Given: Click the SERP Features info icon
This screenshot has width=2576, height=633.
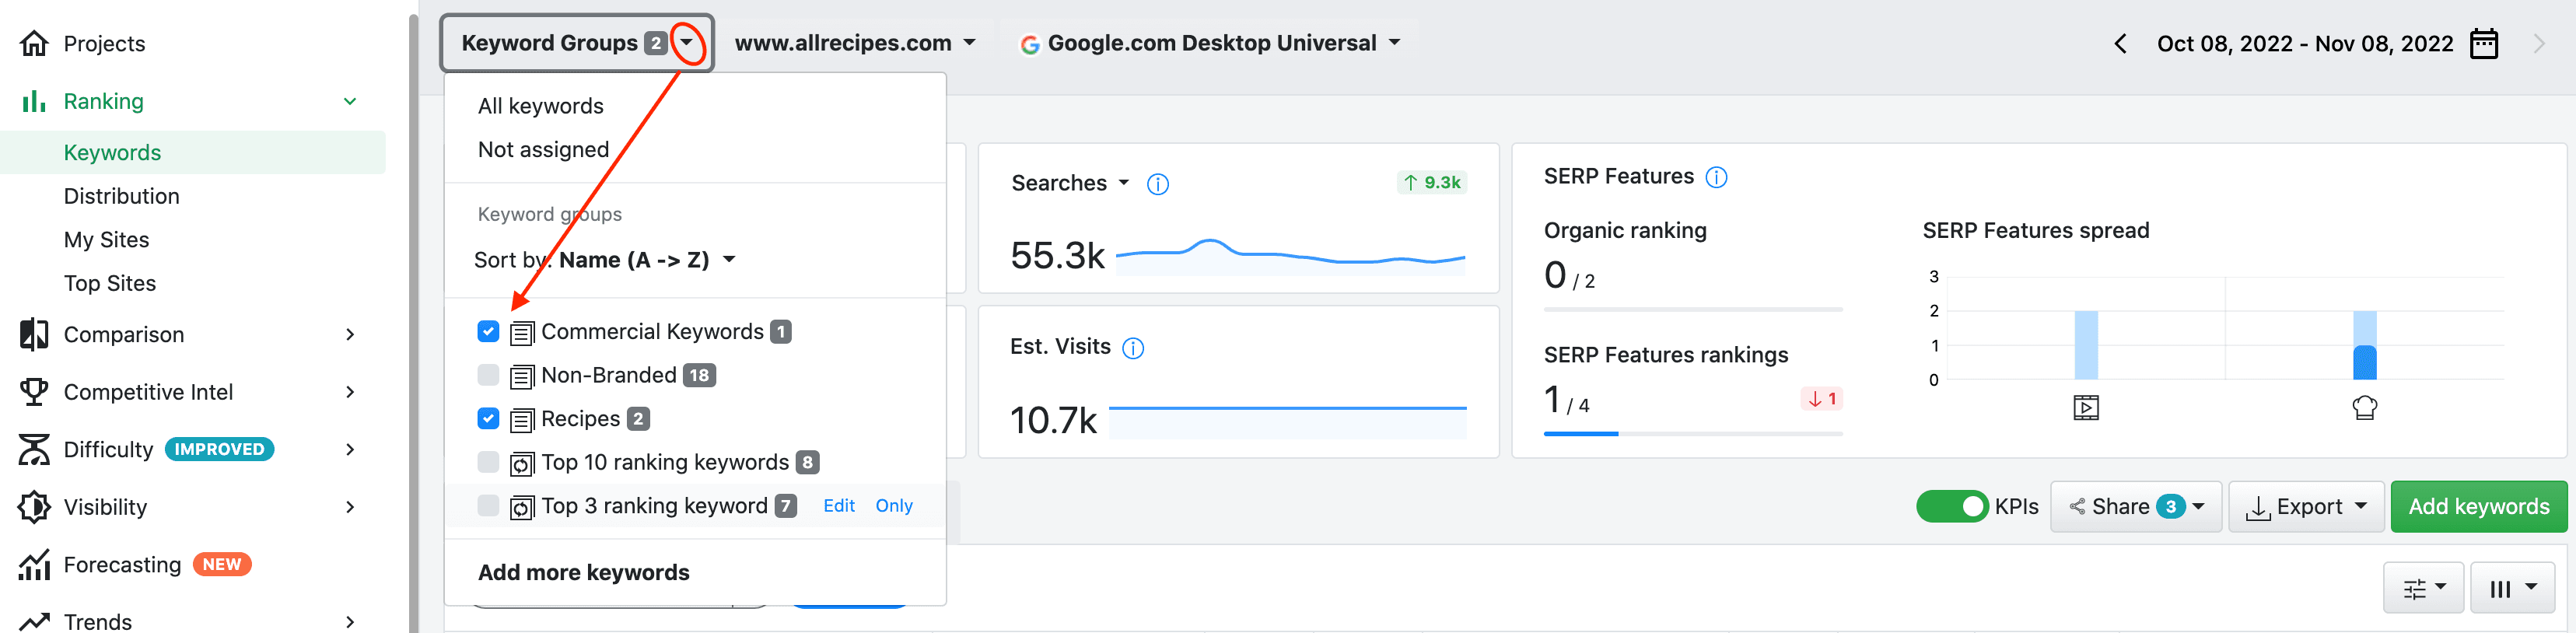Looking at the screenshot, I should 1715,177.
